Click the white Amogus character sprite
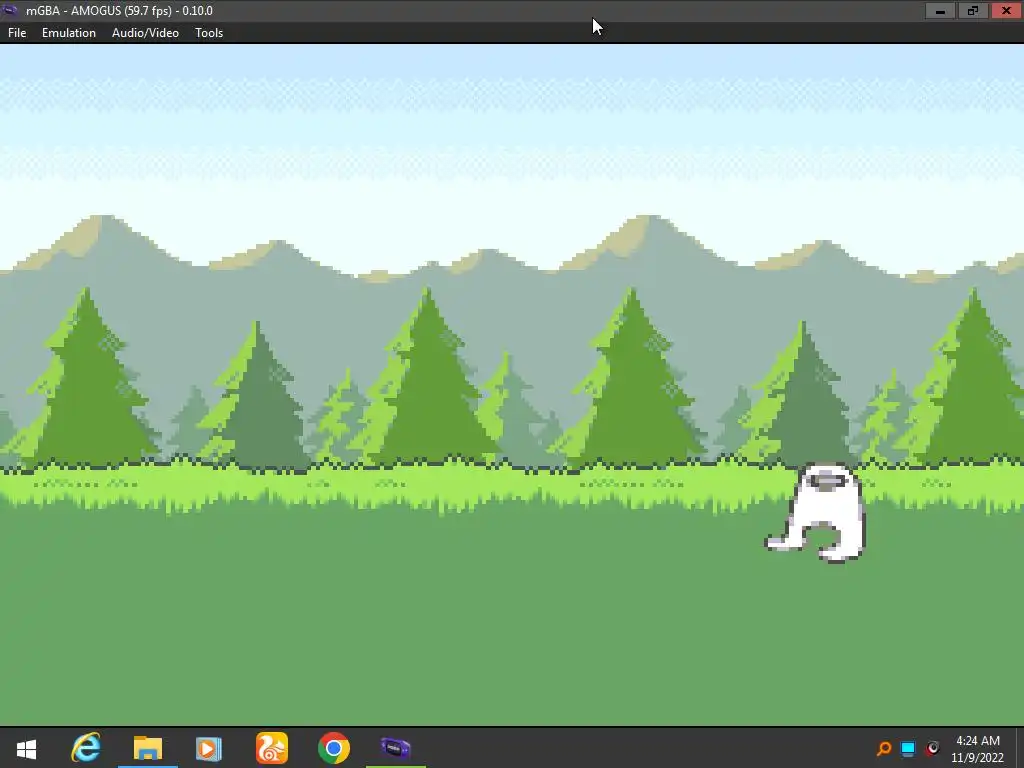Image resolution: width=1024 pixels, height=768 pixels. click(x=816, y=513)
